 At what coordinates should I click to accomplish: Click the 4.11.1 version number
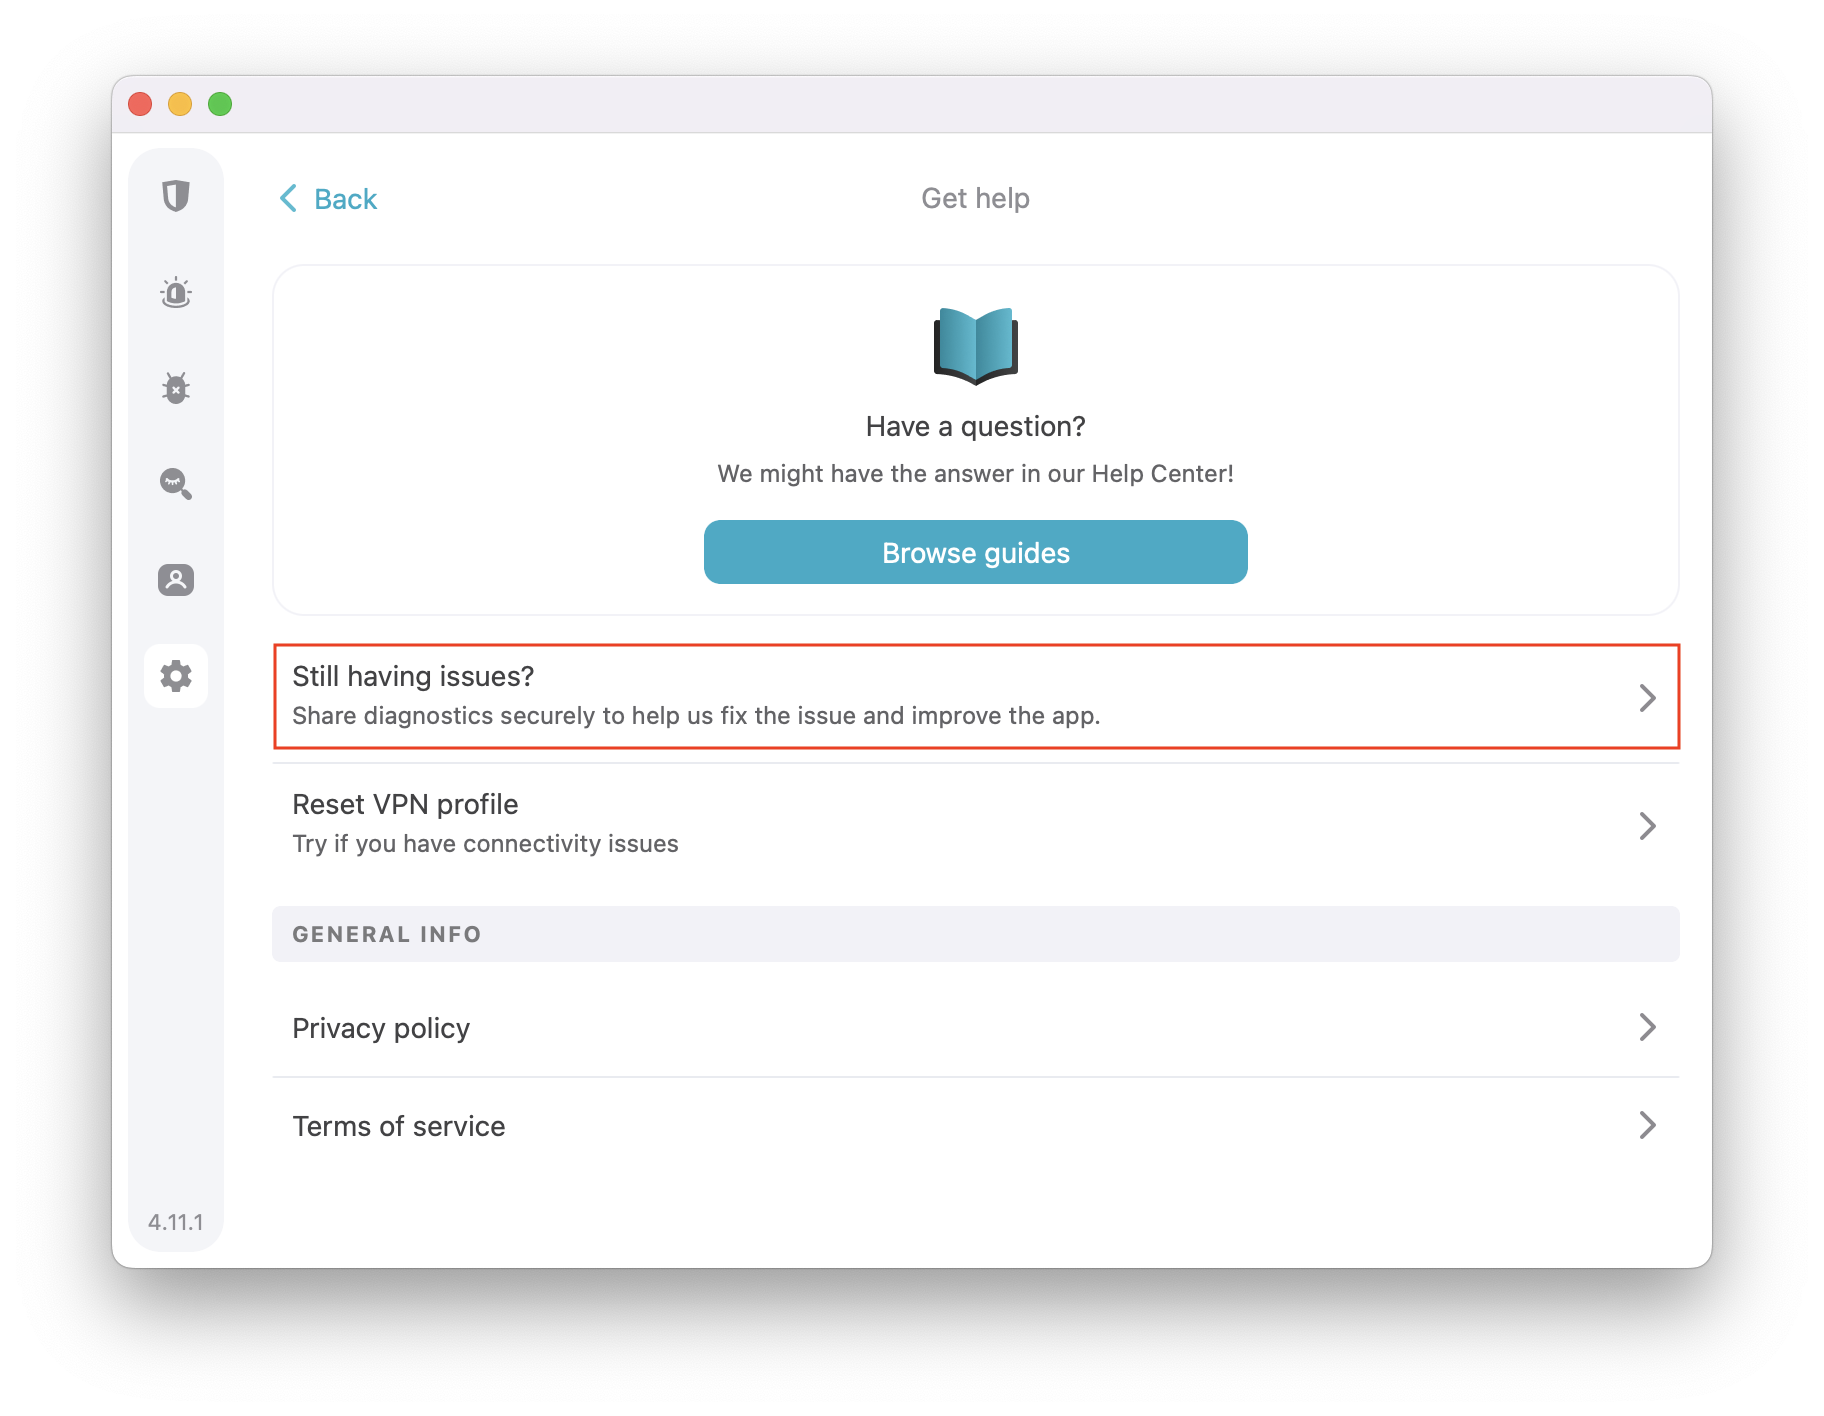click(176, 1222)
